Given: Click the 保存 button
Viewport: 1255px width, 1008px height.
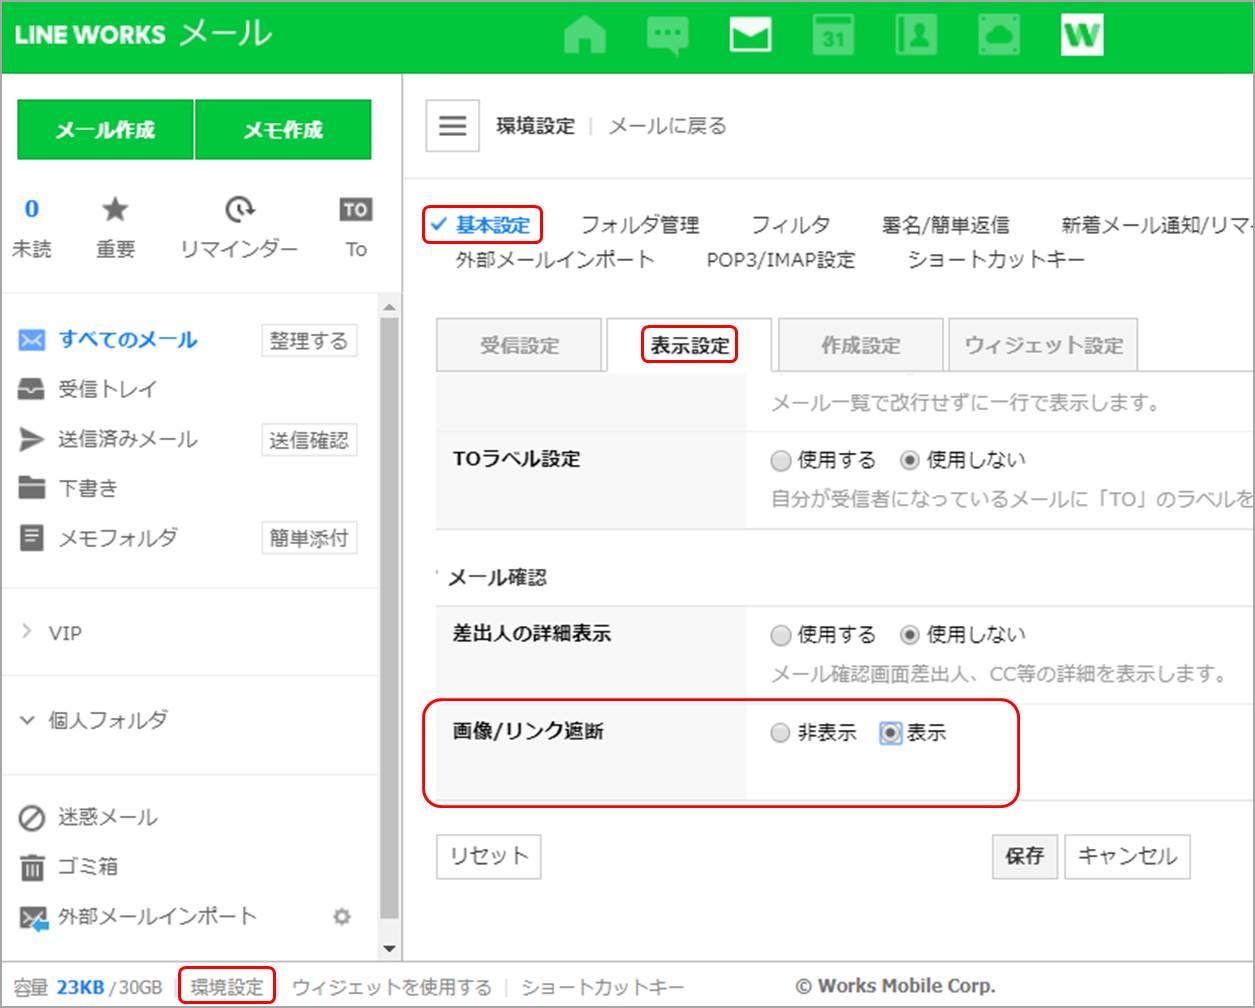Looking at the screenshot, I should (x=1024, y=856).
